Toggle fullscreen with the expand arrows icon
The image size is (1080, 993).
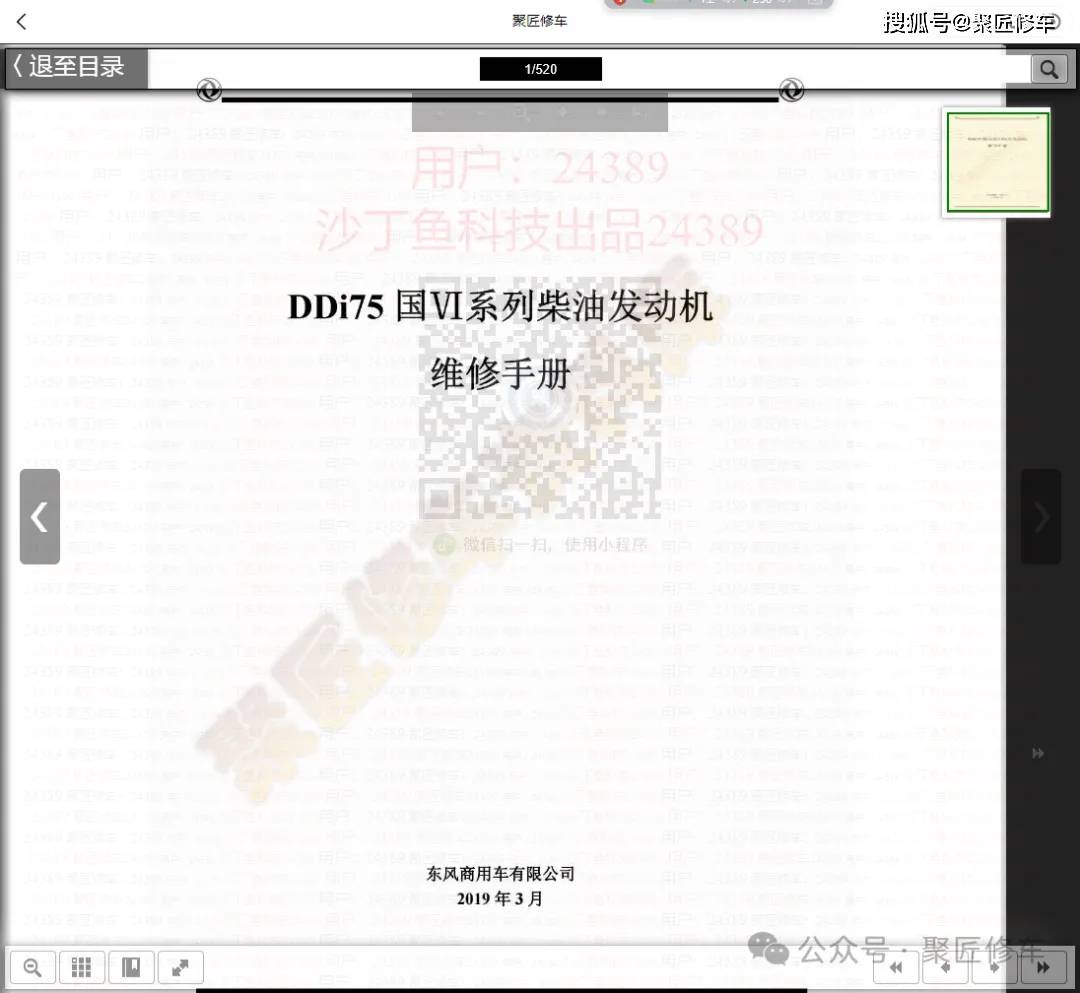click(180, 968)
